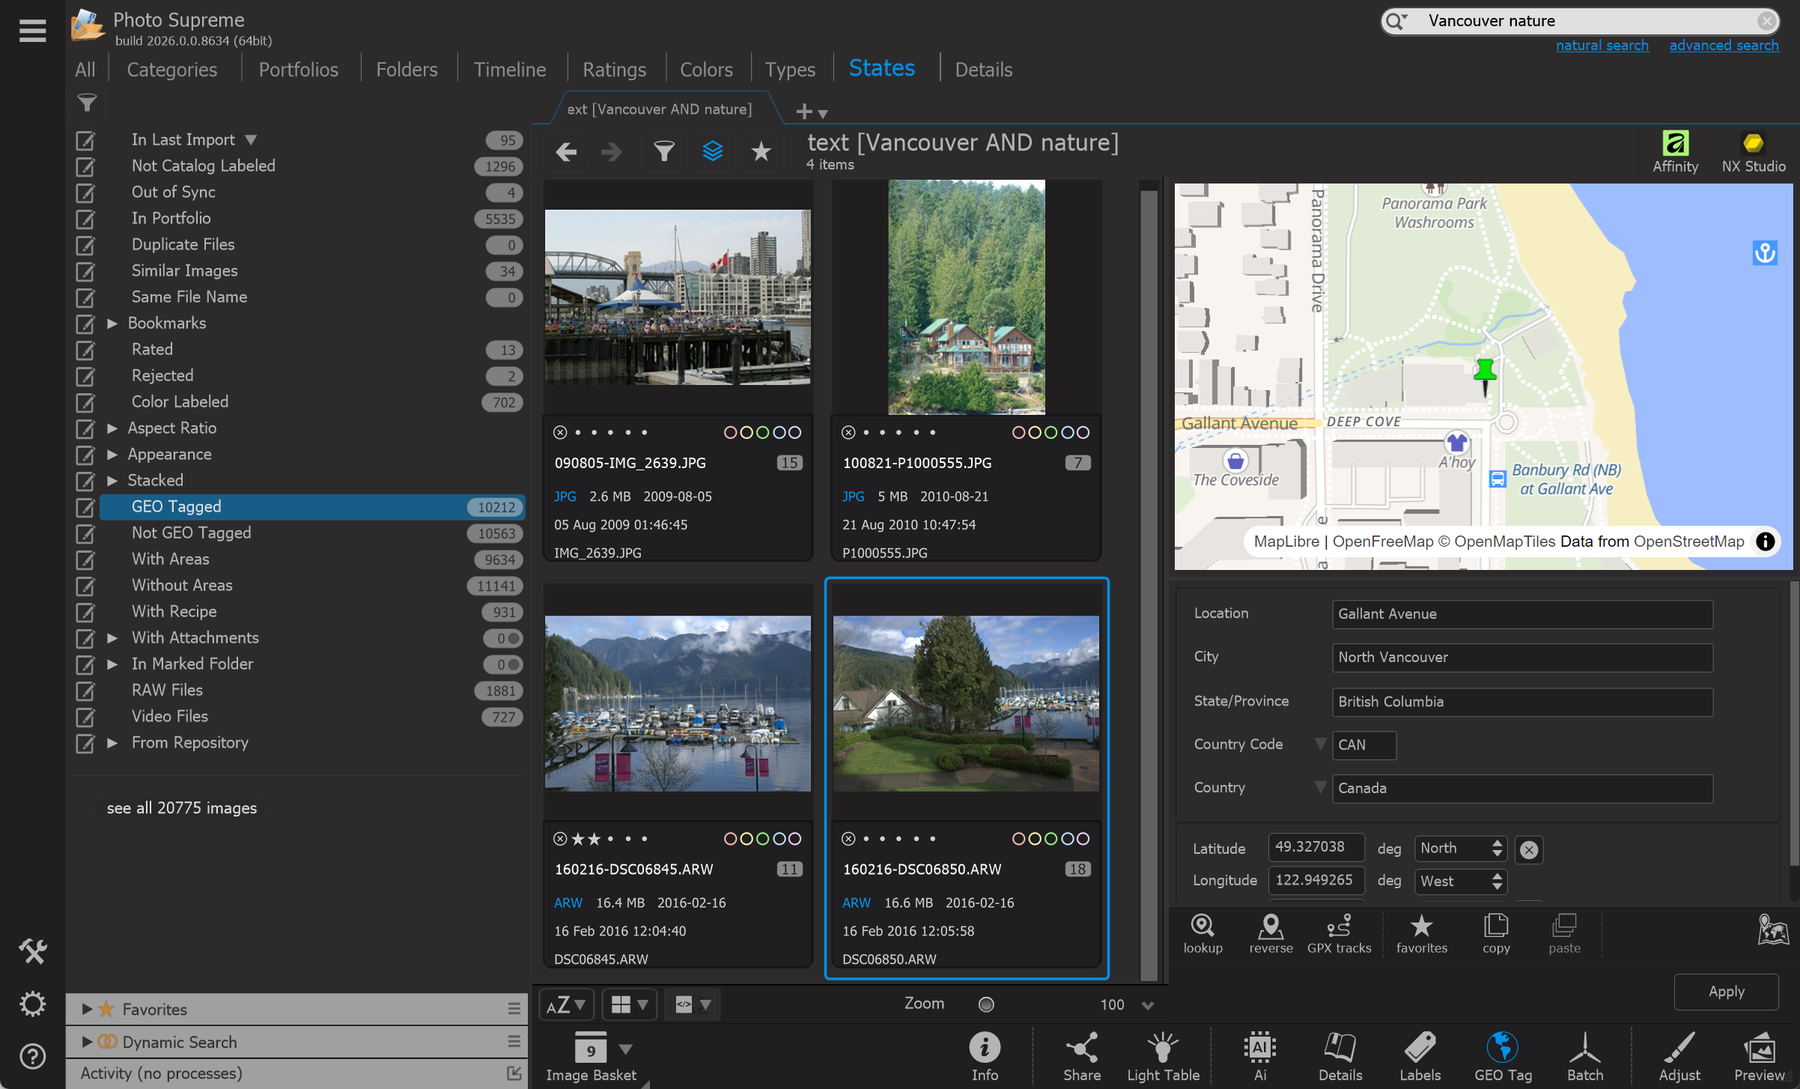Screen dimensions: 1800x1089
Task: Open location favorites star
Action: (1421, 933)
